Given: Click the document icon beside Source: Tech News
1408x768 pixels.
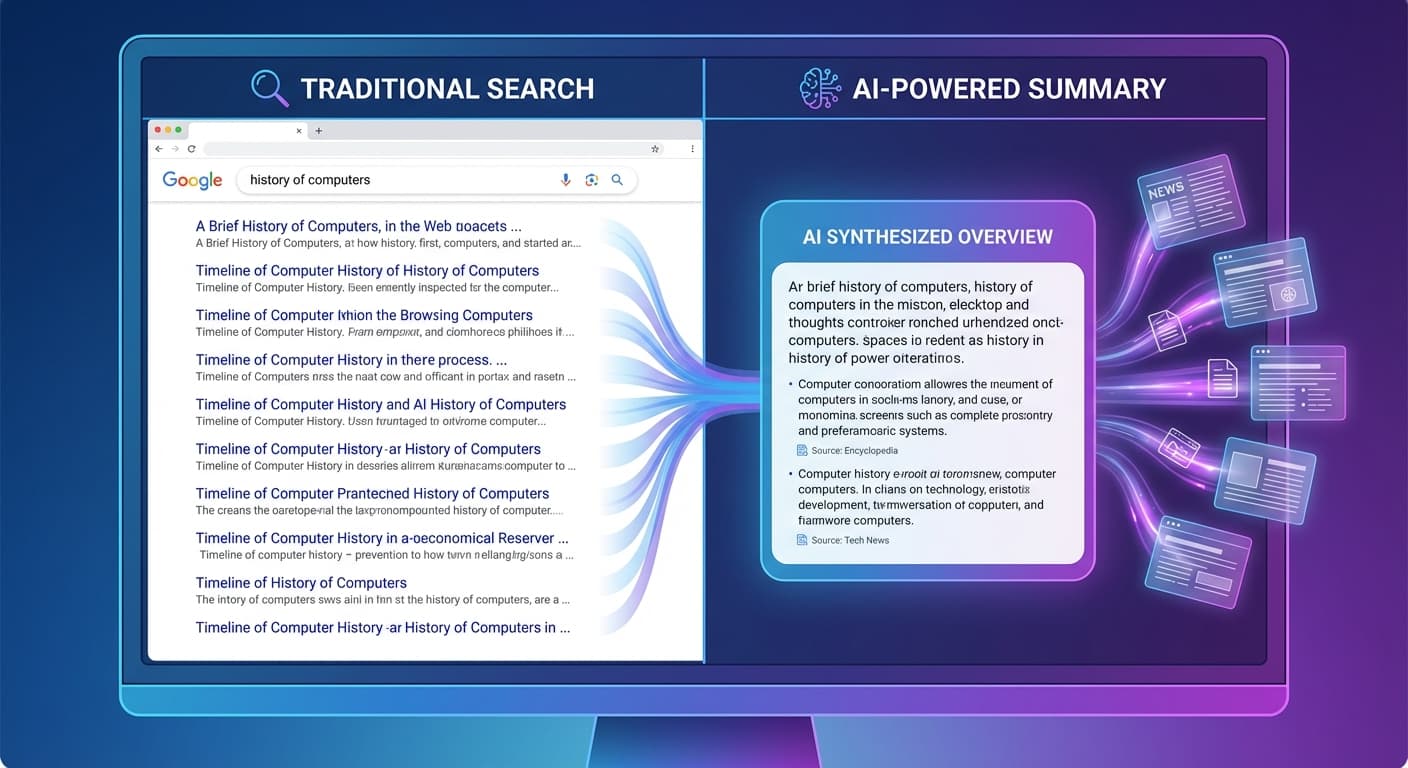Looking at the screenshot, I should tap(800, 540).
